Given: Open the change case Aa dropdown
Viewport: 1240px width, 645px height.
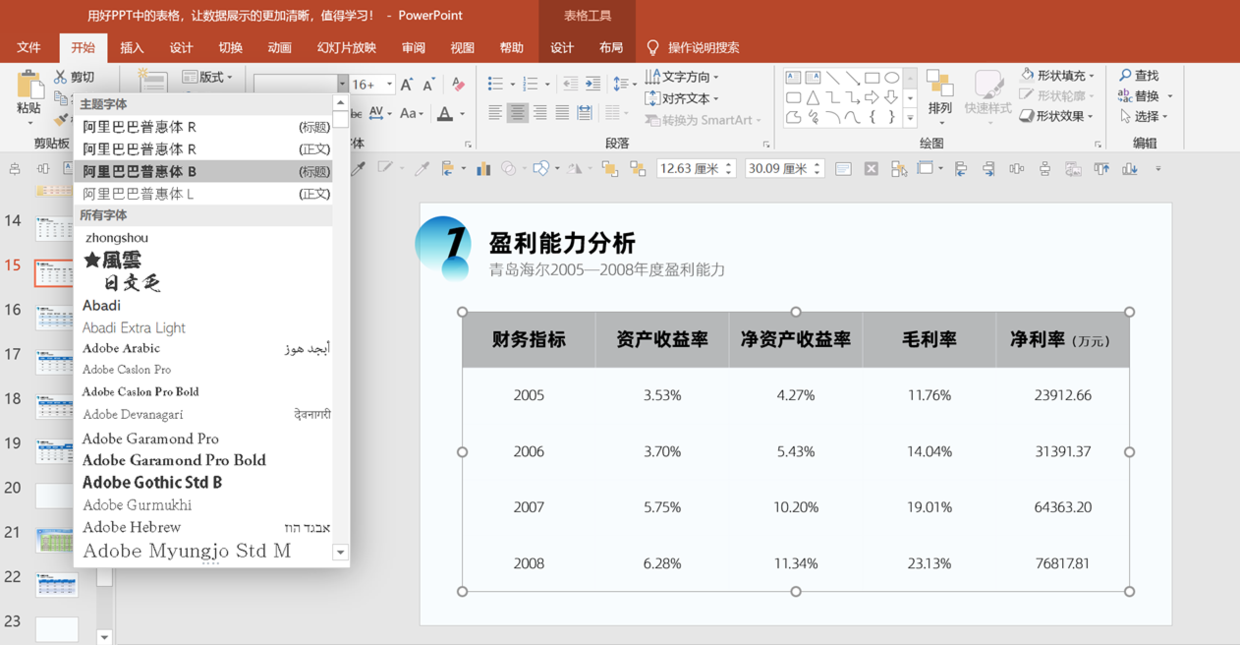Looking at the screenshot, I should 412,113.
